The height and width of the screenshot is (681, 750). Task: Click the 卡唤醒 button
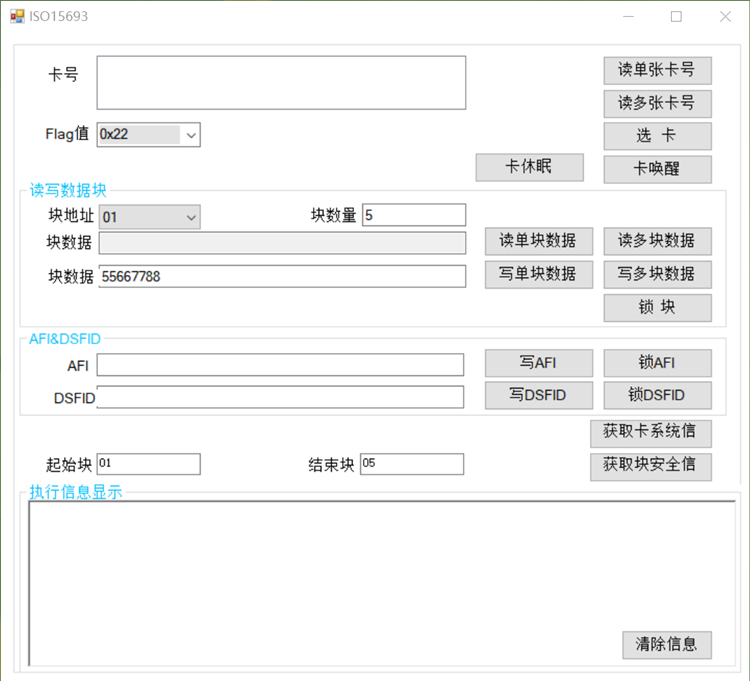657,169
